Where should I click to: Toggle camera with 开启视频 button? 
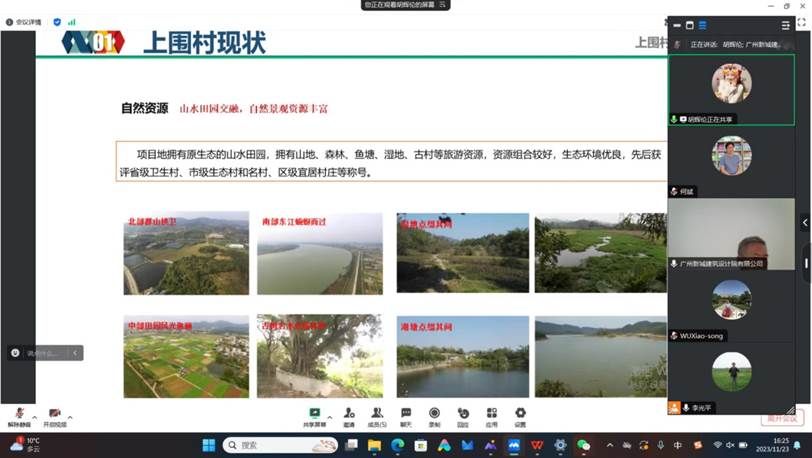click(x=54, y=415)
